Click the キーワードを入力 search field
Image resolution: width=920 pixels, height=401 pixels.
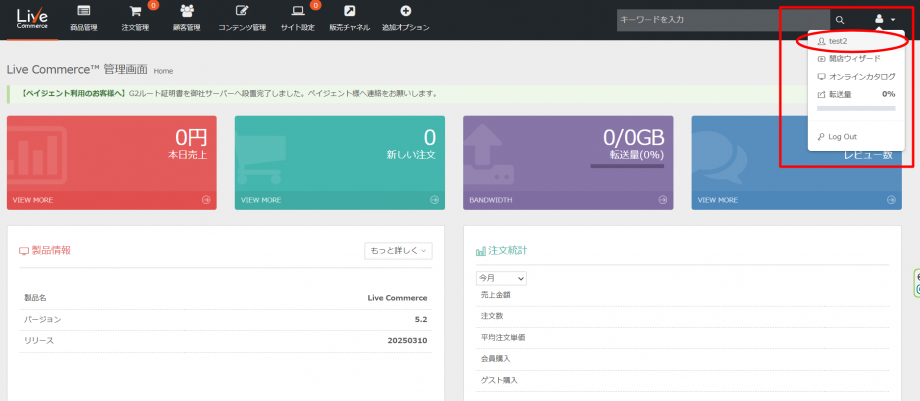[721, 20]
